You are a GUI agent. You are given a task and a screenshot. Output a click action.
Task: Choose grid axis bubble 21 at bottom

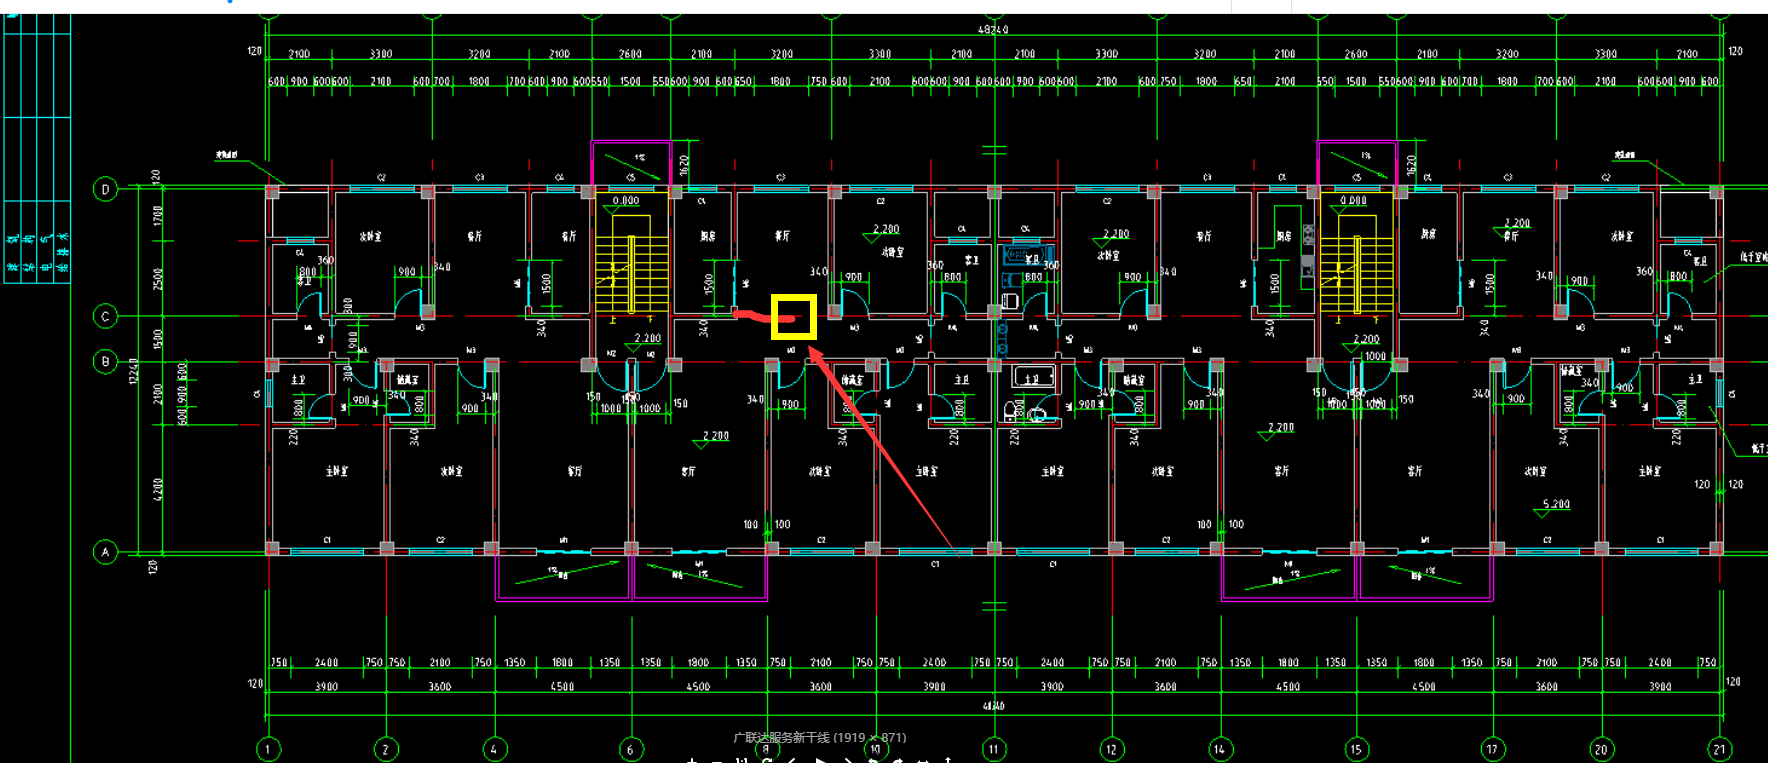point(1720,749)
